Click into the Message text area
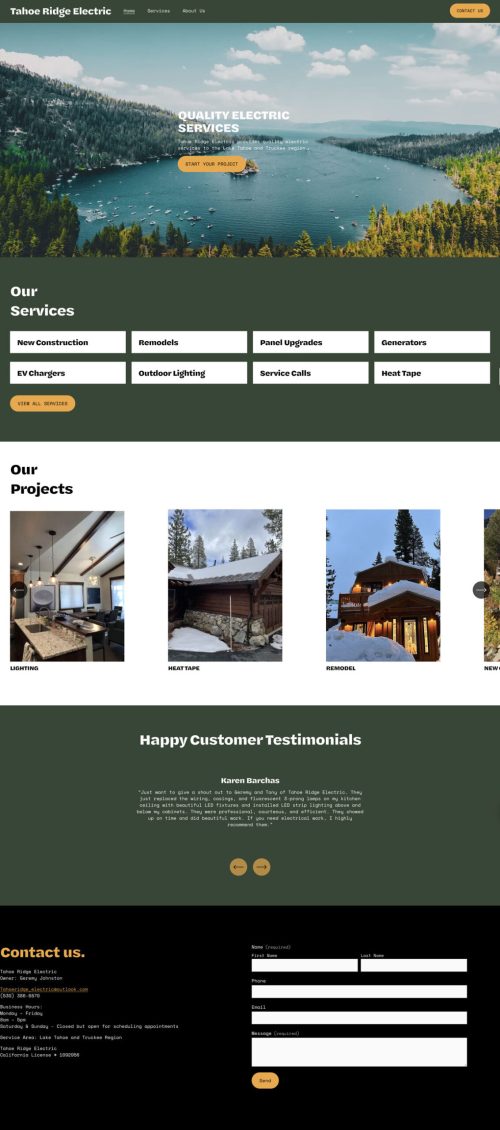 point(360,1052)
